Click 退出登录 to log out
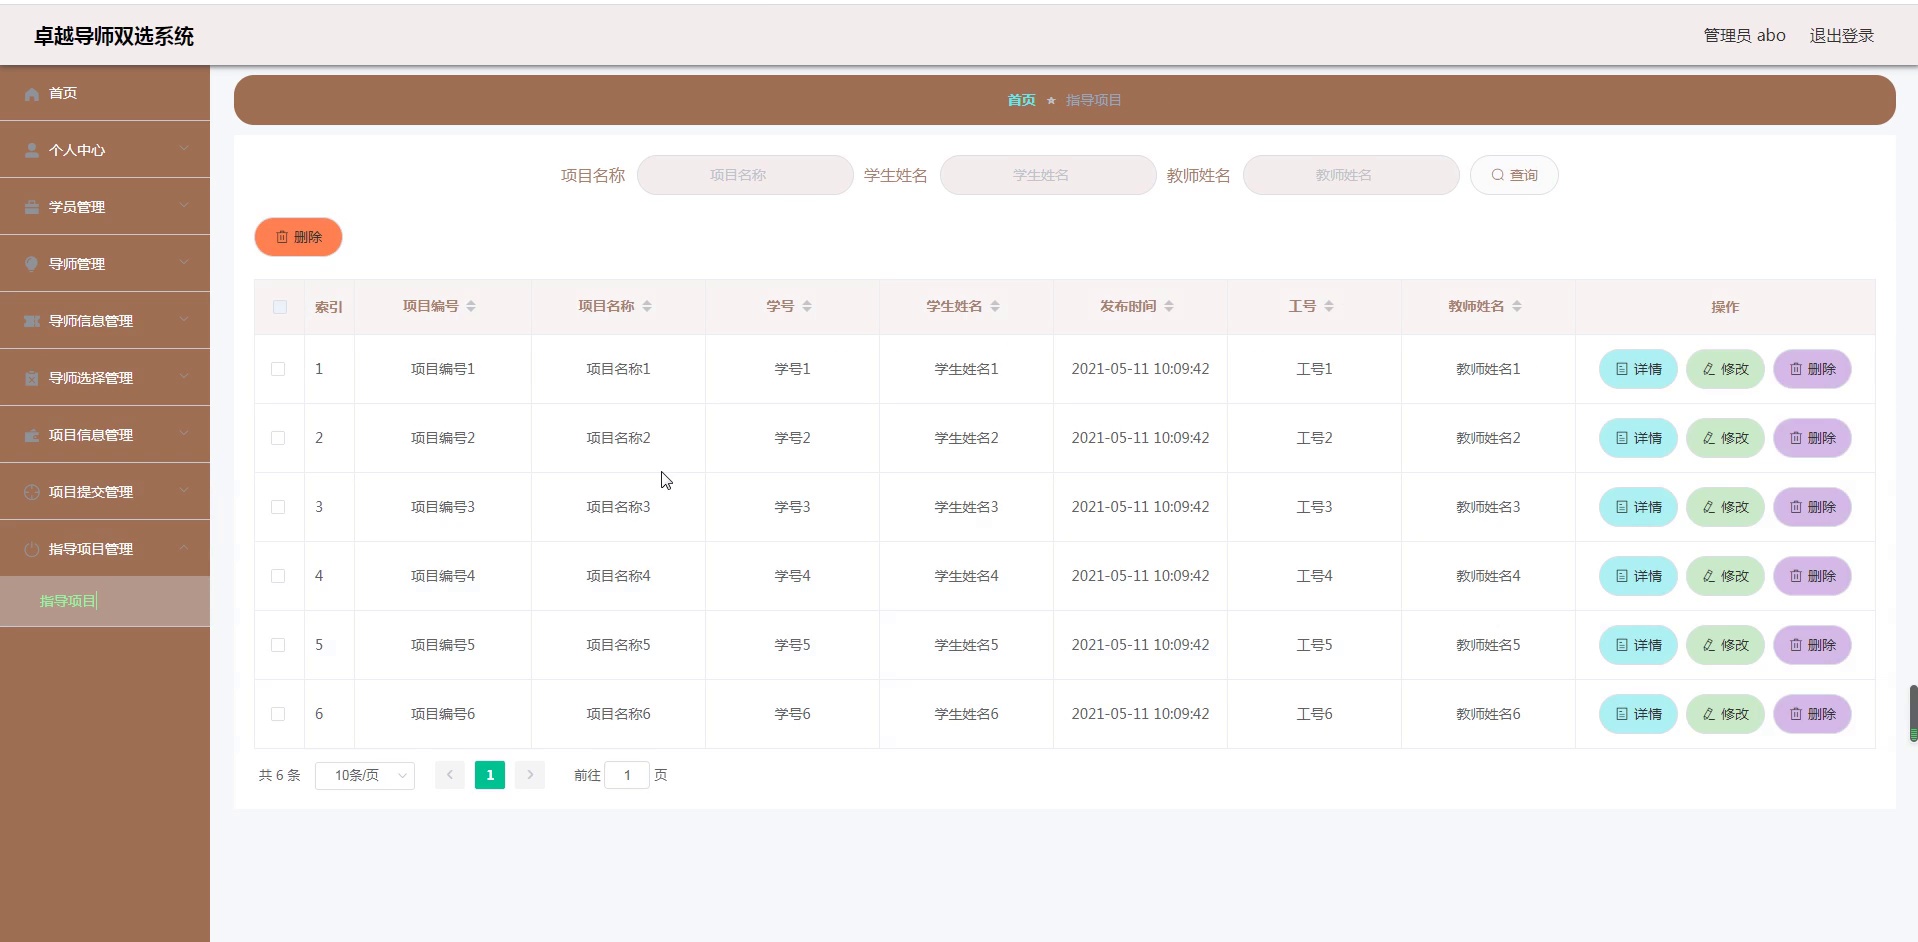Screen dimensions: 1918x942 [1842, 36]
